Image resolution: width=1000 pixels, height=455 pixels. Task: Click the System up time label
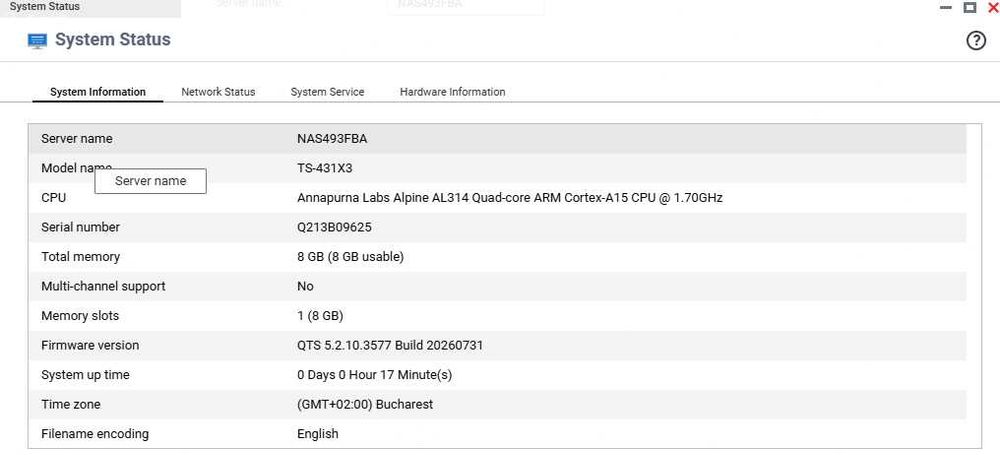[x=85, y=375]
